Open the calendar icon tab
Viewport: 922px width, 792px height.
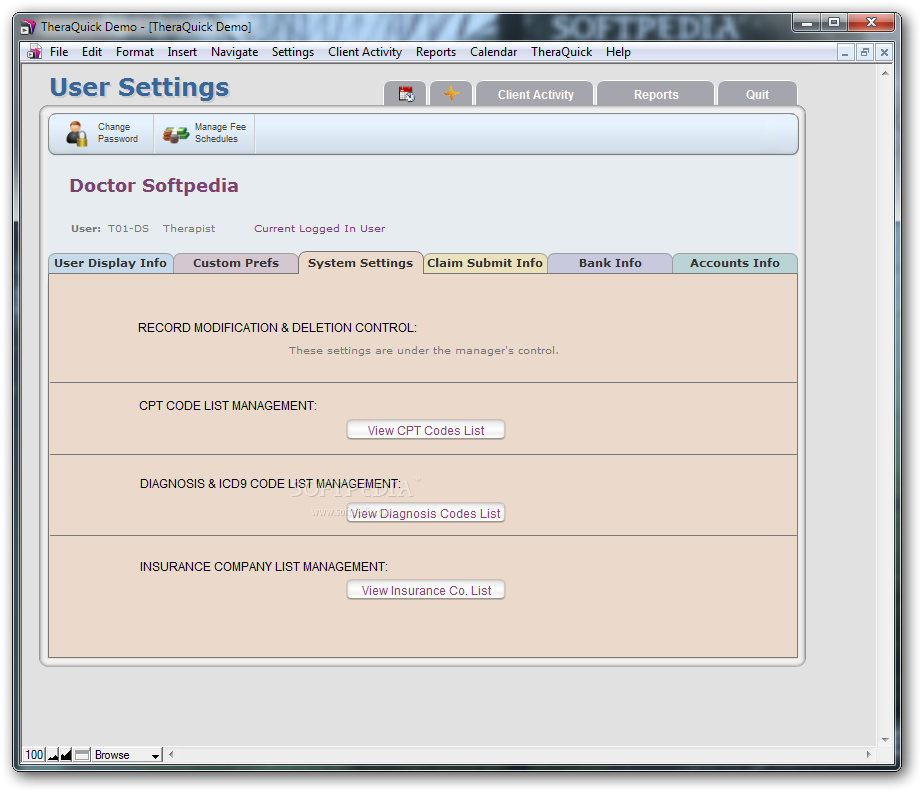[405, 94]
